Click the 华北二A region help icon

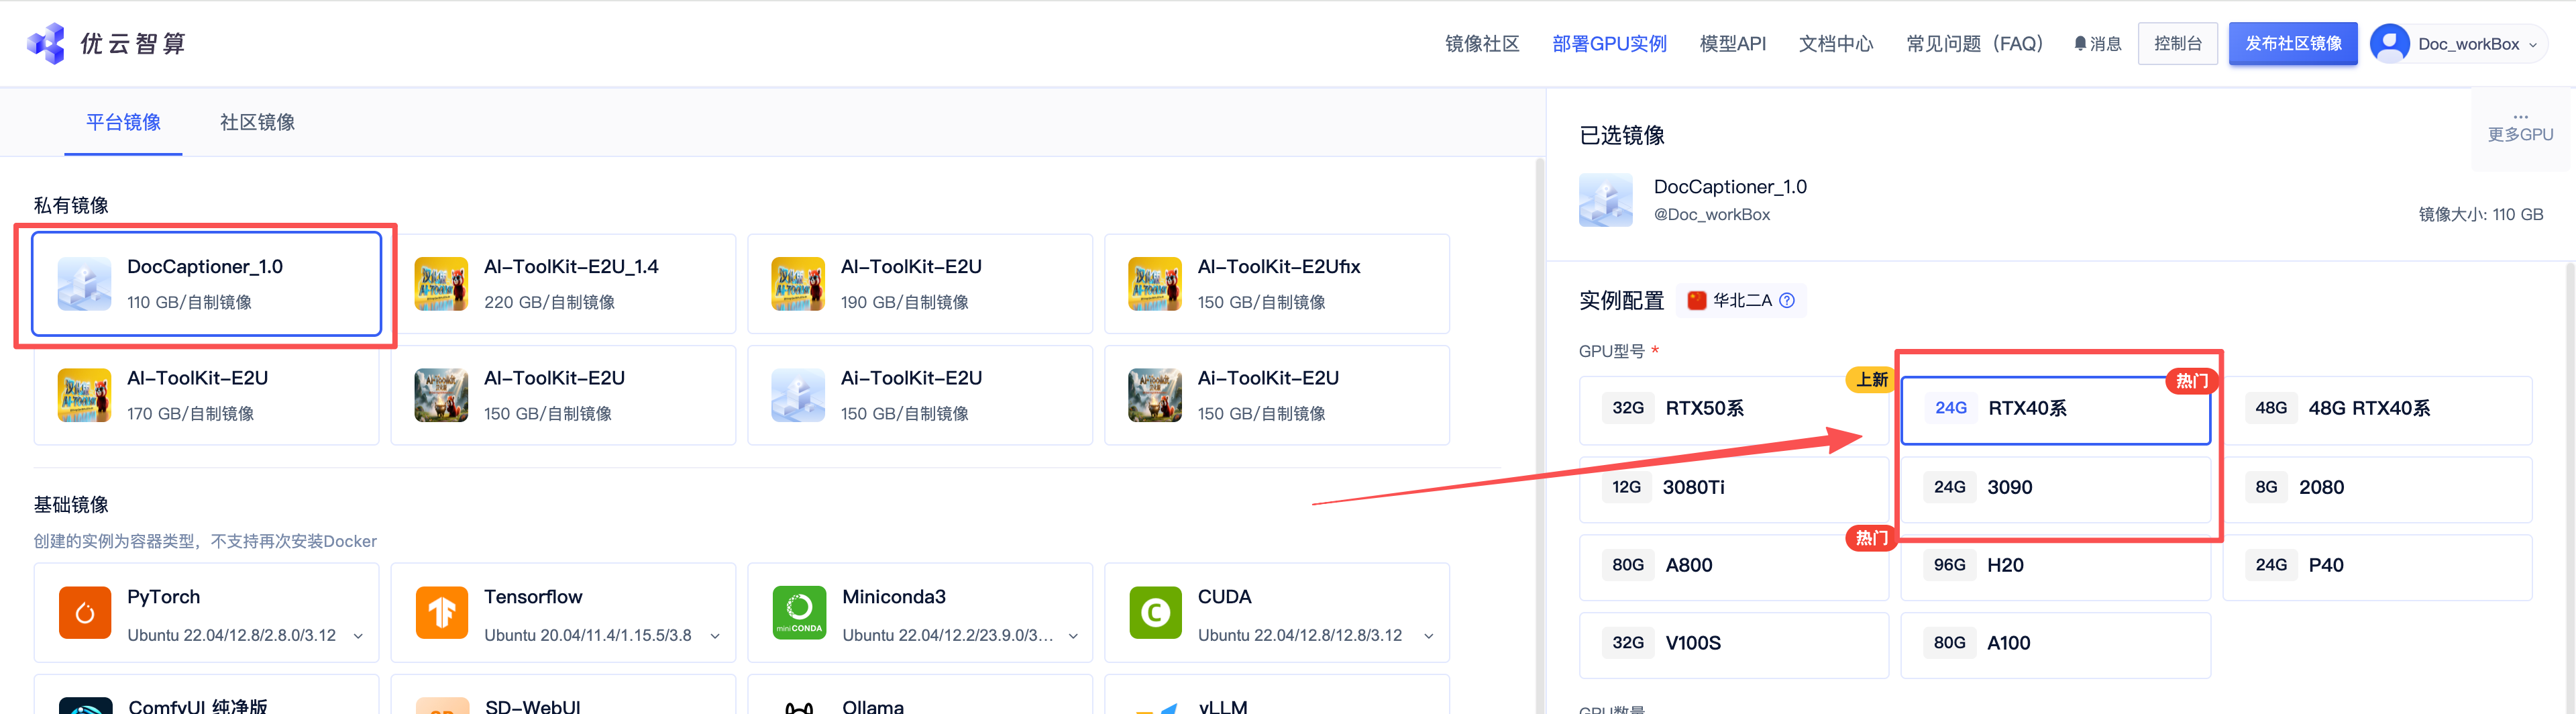point(1787,300)
